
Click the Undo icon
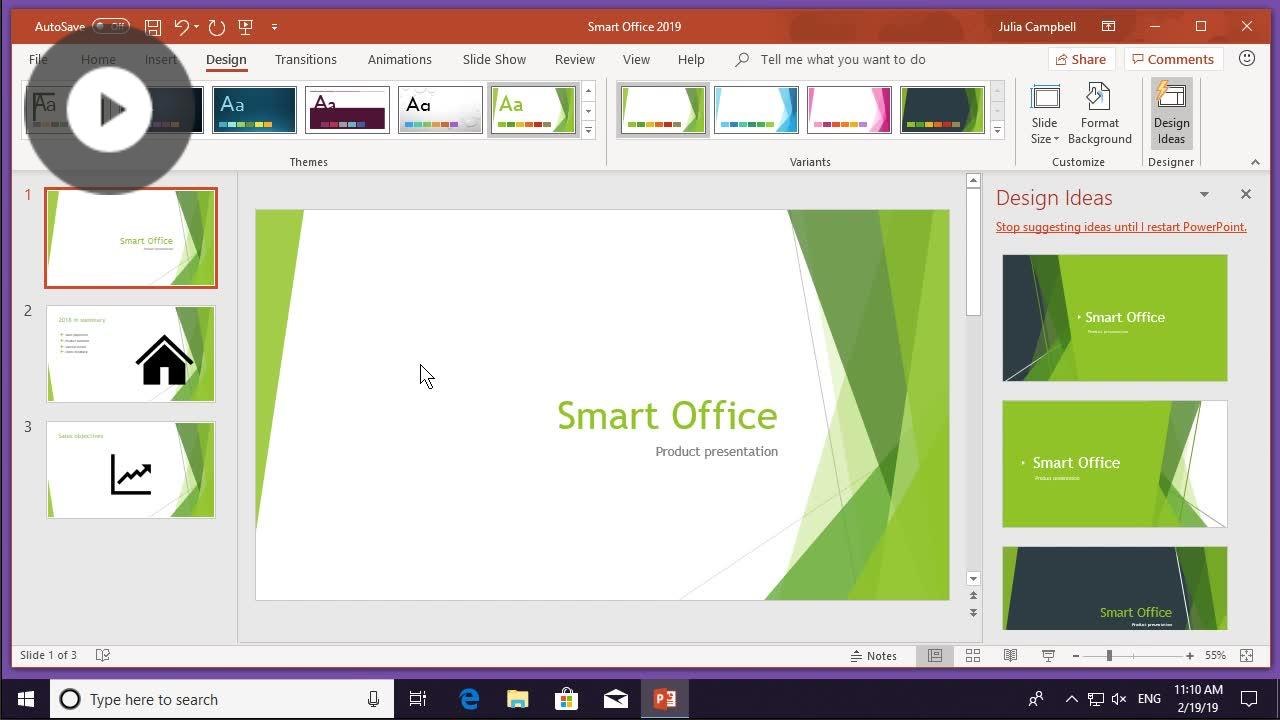tap(181, 27)
